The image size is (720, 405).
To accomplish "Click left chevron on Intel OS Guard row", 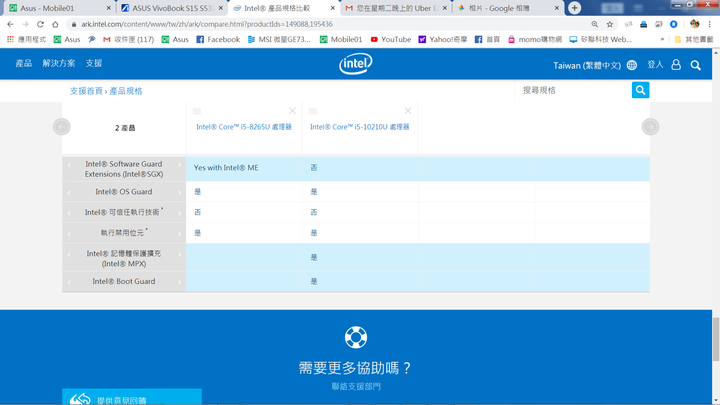I will (x=69, y=192).
